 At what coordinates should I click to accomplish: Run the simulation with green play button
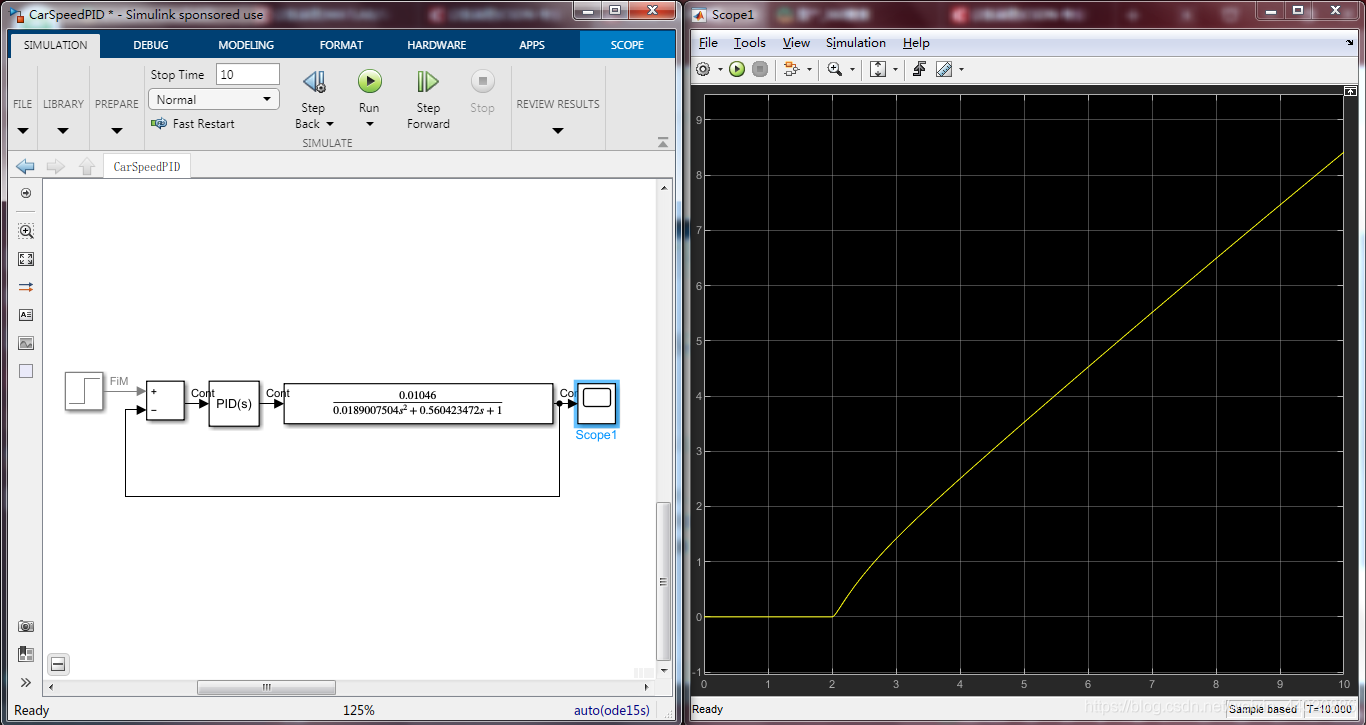click(369, 82)
